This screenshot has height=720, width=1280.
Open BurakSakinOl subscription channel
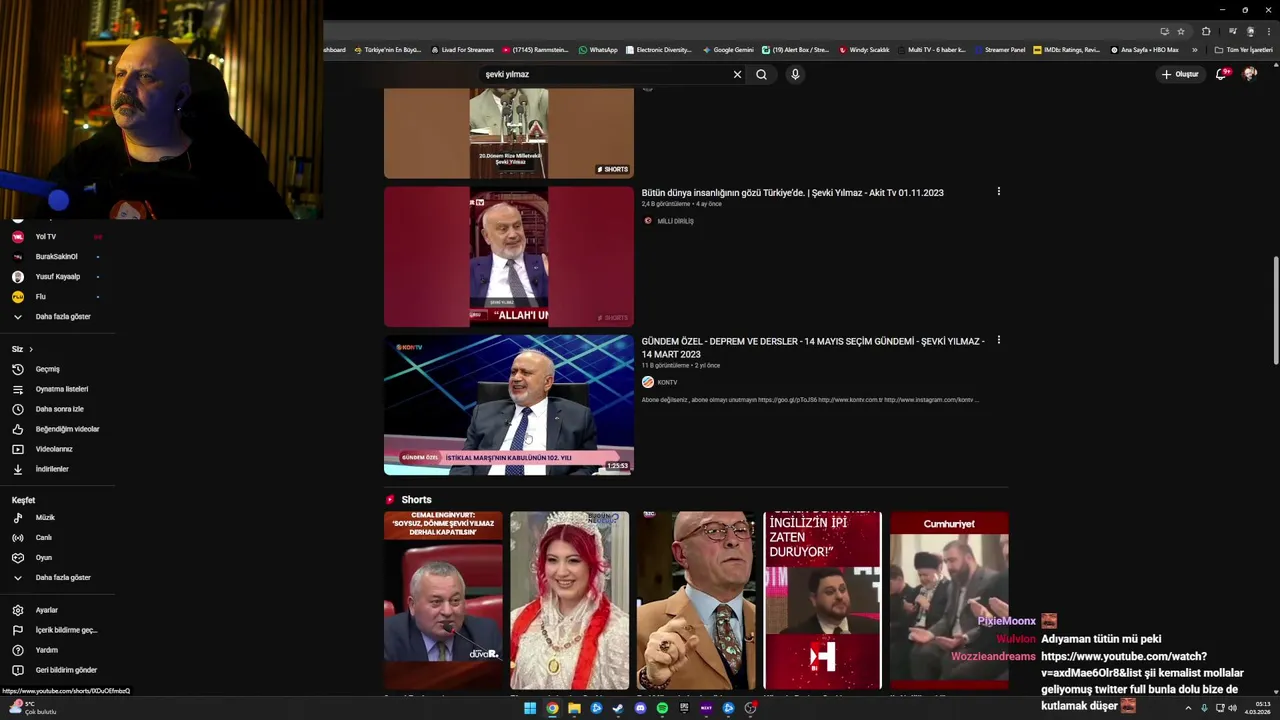(x=56, y=257)
